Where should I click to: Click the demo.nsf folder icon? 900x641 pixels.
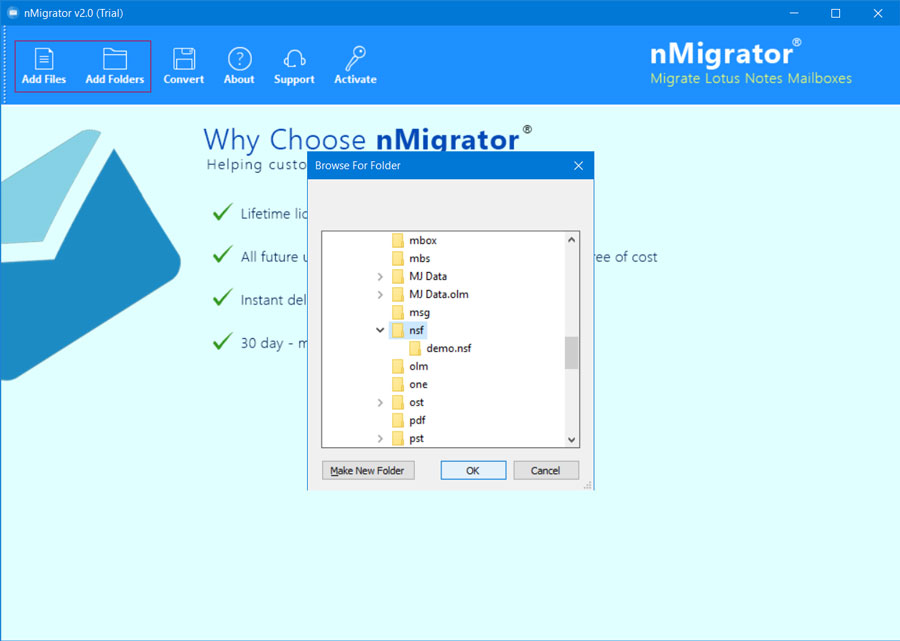tap(415, 348)
